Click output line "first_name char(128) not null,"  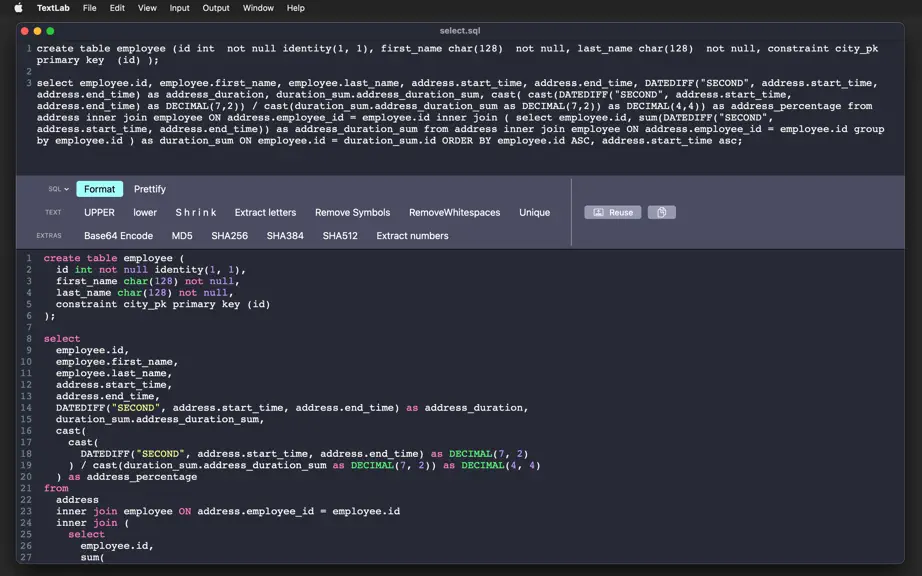(x=148, y=281)
